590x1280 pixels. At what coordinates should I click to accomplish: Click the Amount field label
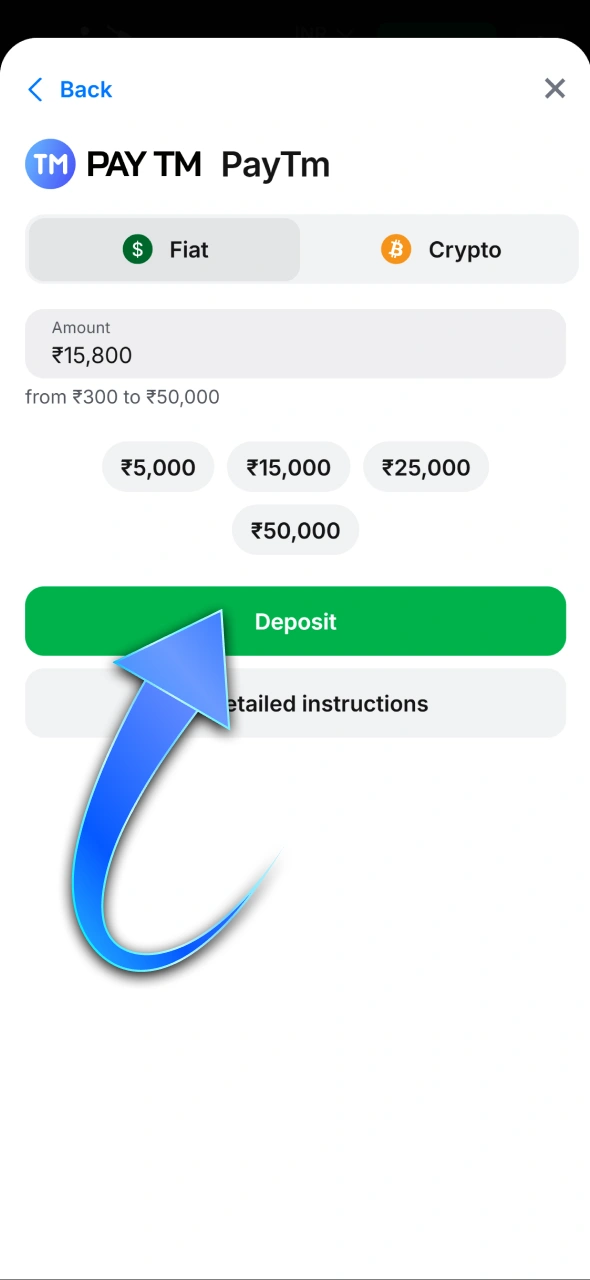[x=81, y=327]
